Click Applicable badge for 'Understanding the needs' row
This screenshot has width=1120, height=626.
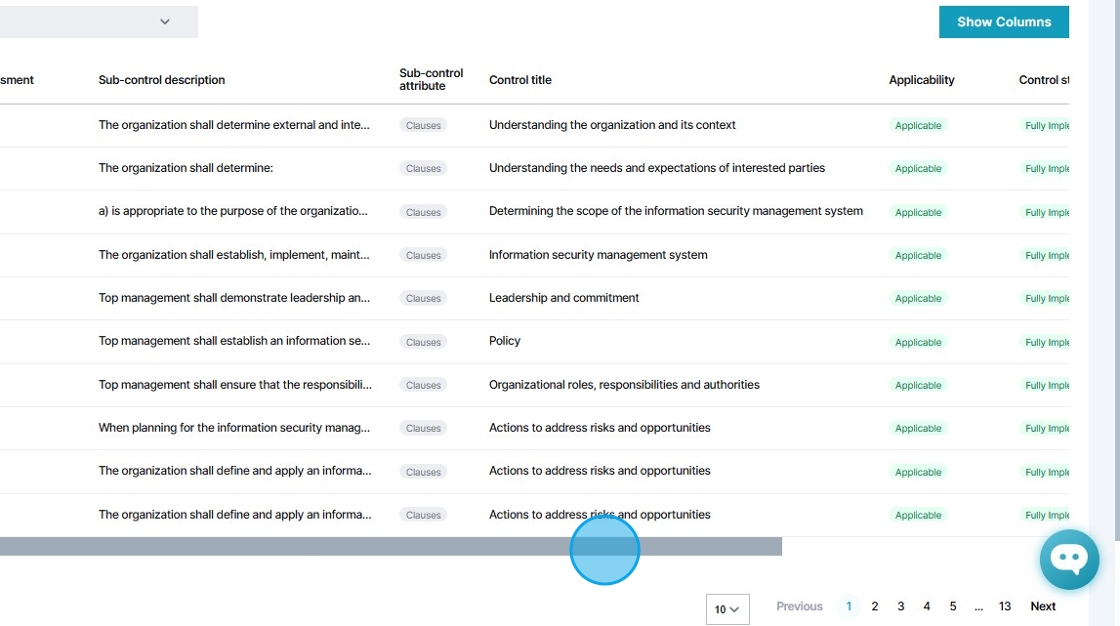(918, 169)
